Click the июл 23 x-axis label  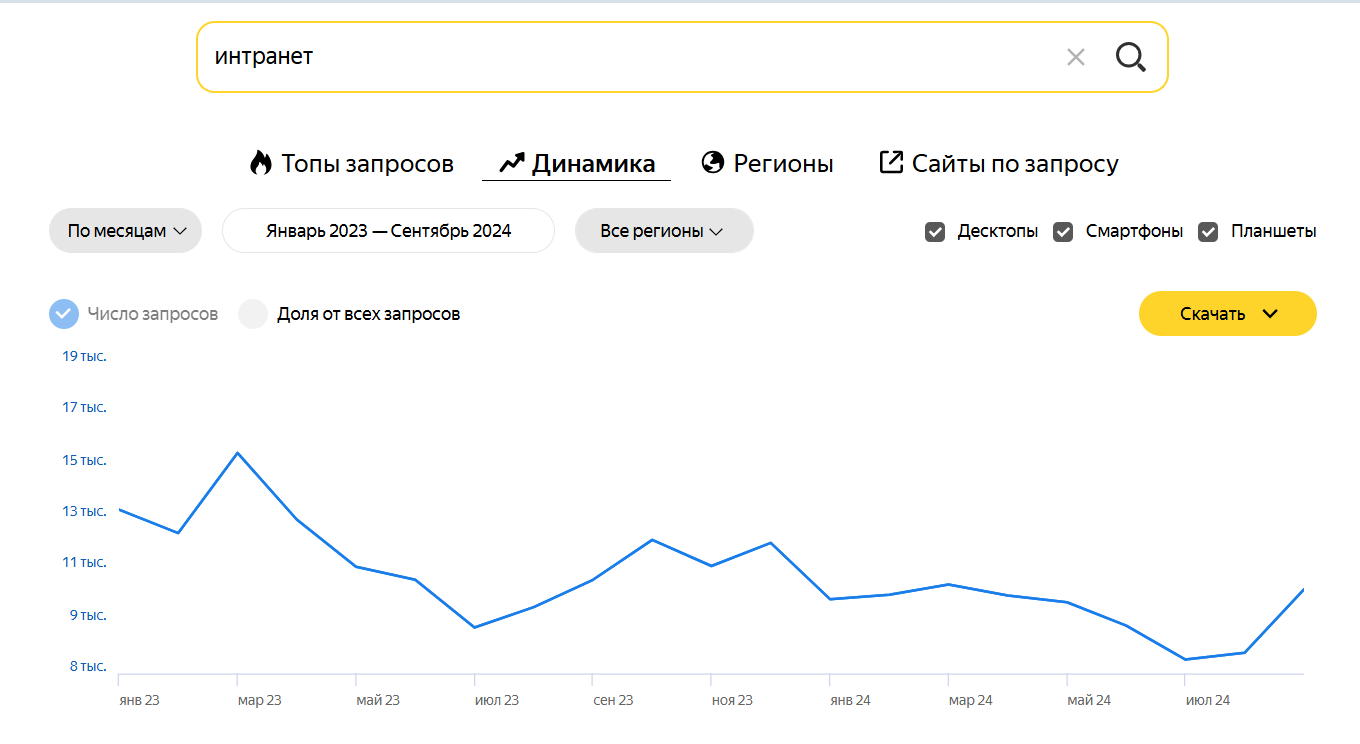[x=496, y=700]
